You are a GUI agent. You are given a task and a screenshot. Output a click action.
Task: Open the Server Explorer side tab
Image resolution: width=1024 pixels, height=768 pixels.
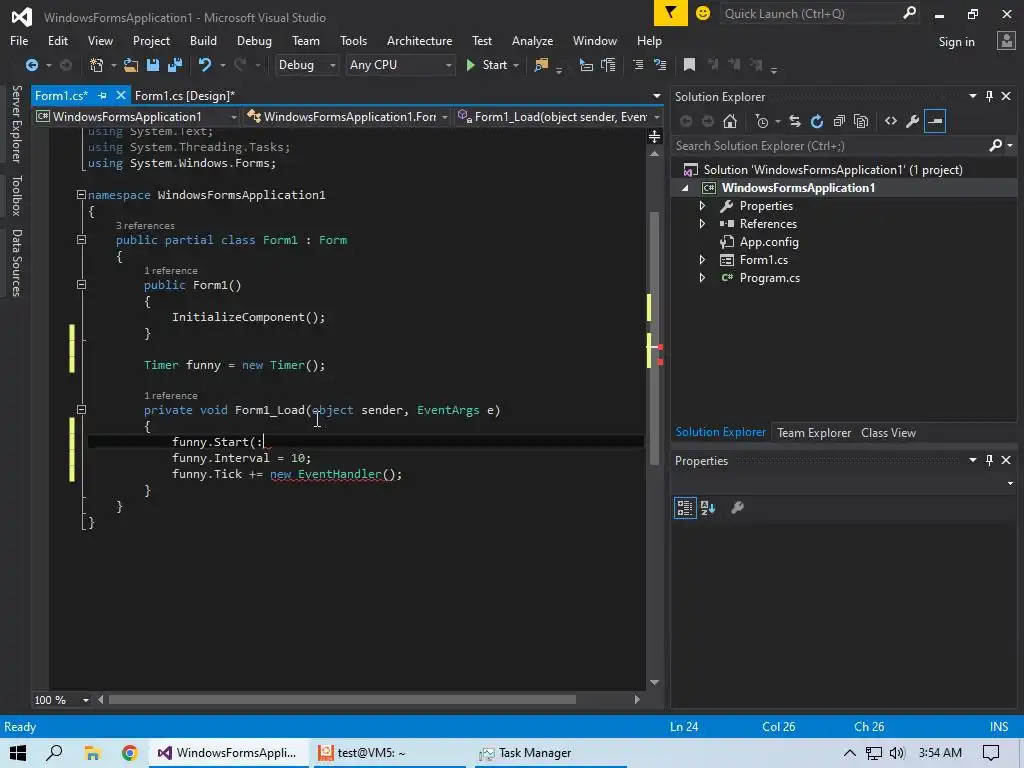click(x=16, y=123)
